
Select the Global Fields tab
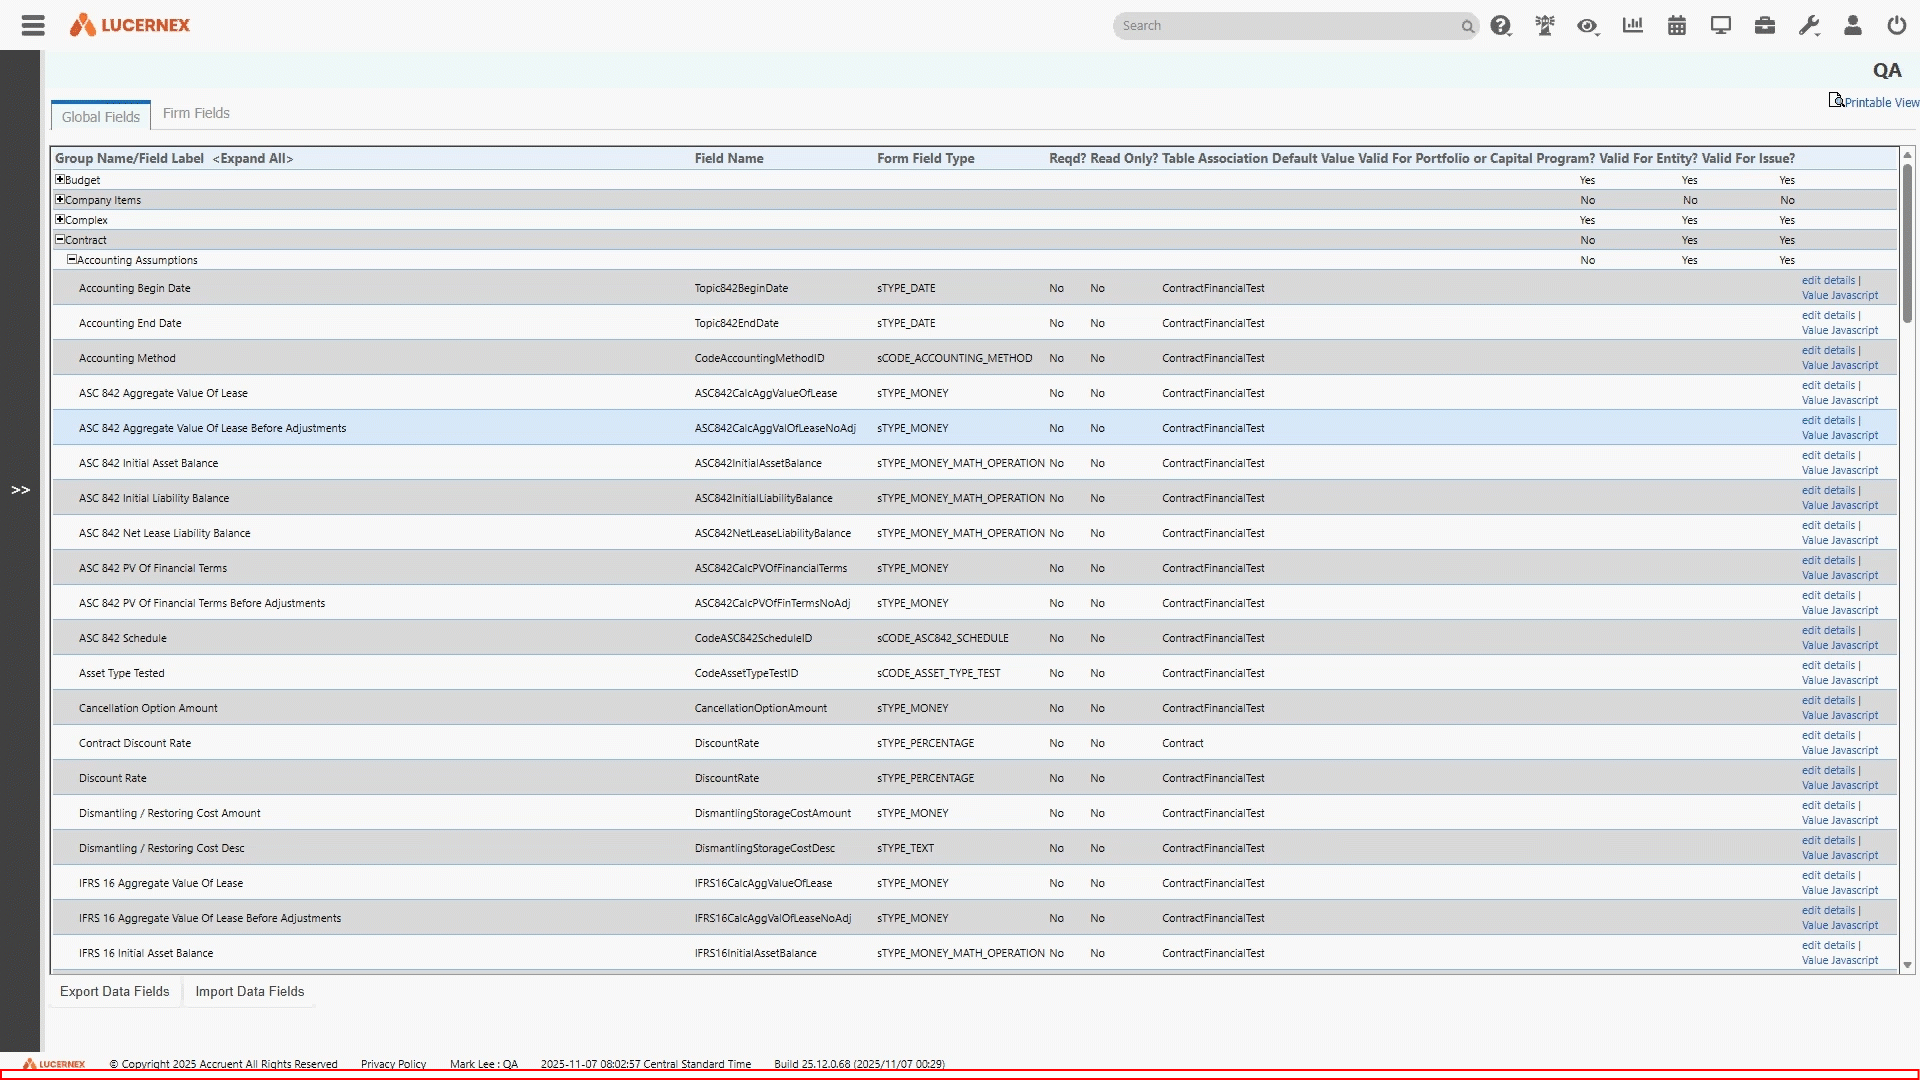coord(101,117)
